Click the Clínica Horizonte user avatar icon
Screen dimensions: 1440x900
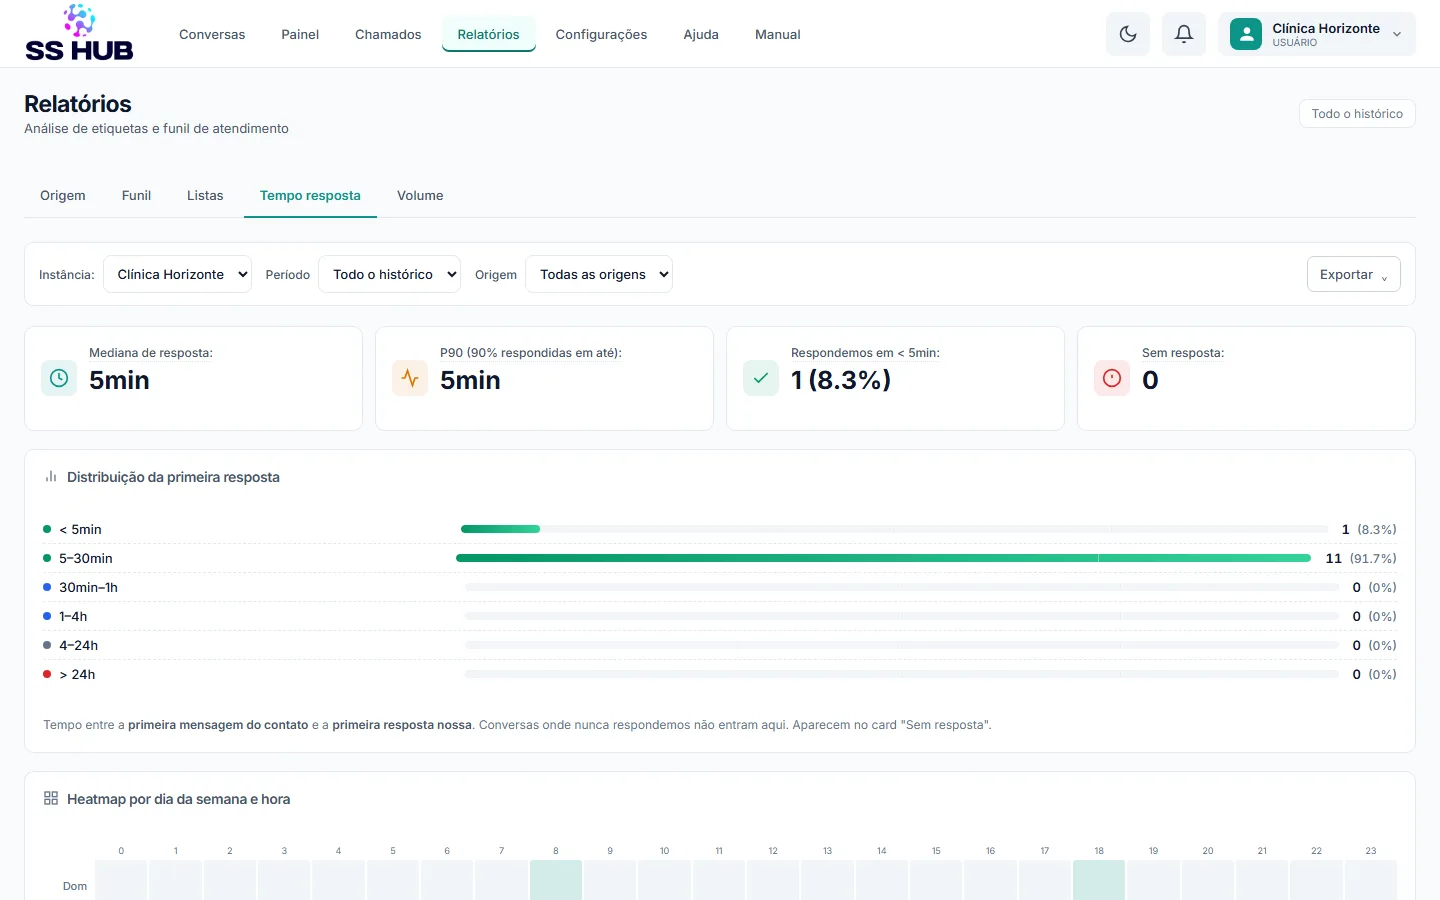1246,34
